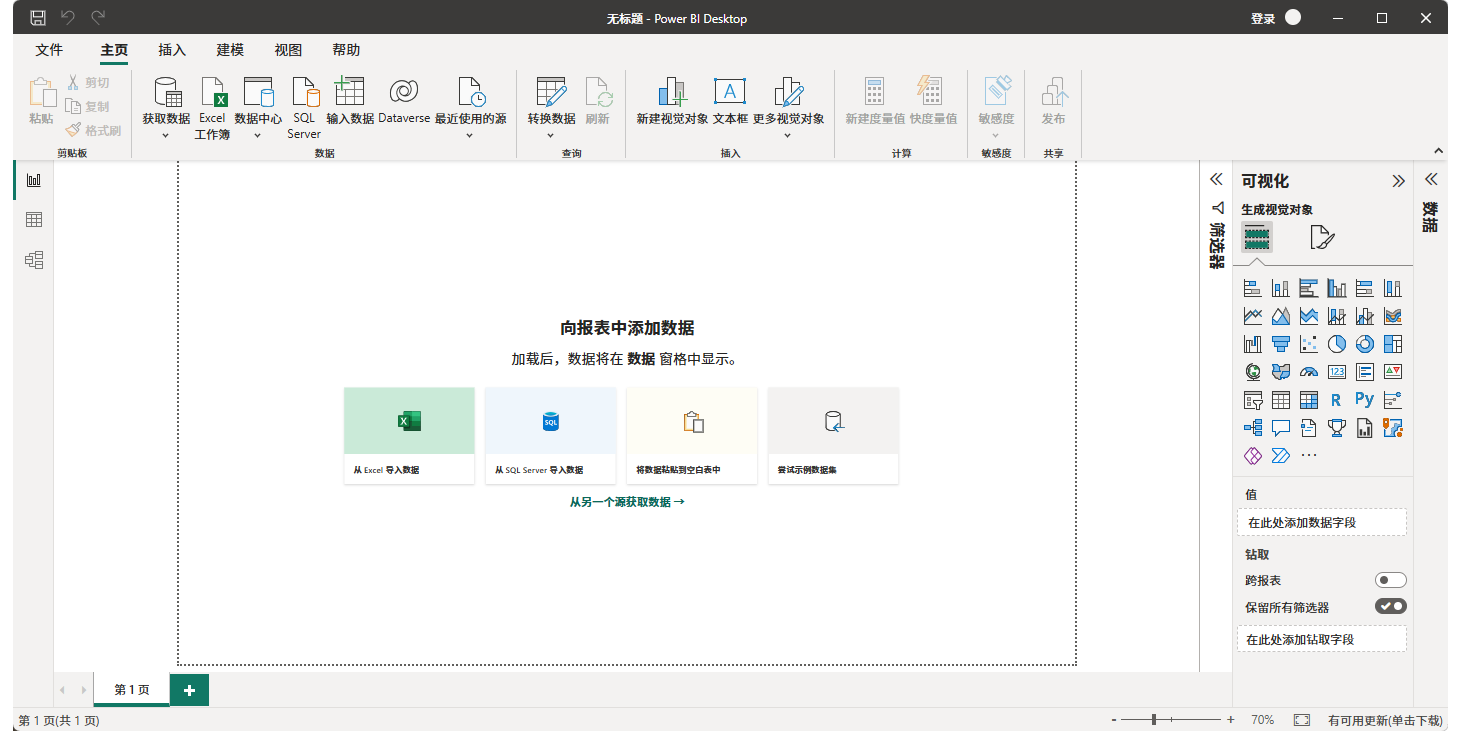
Task: Enable 跨报表 drillthrough toggle
Action: (1391, 579)
